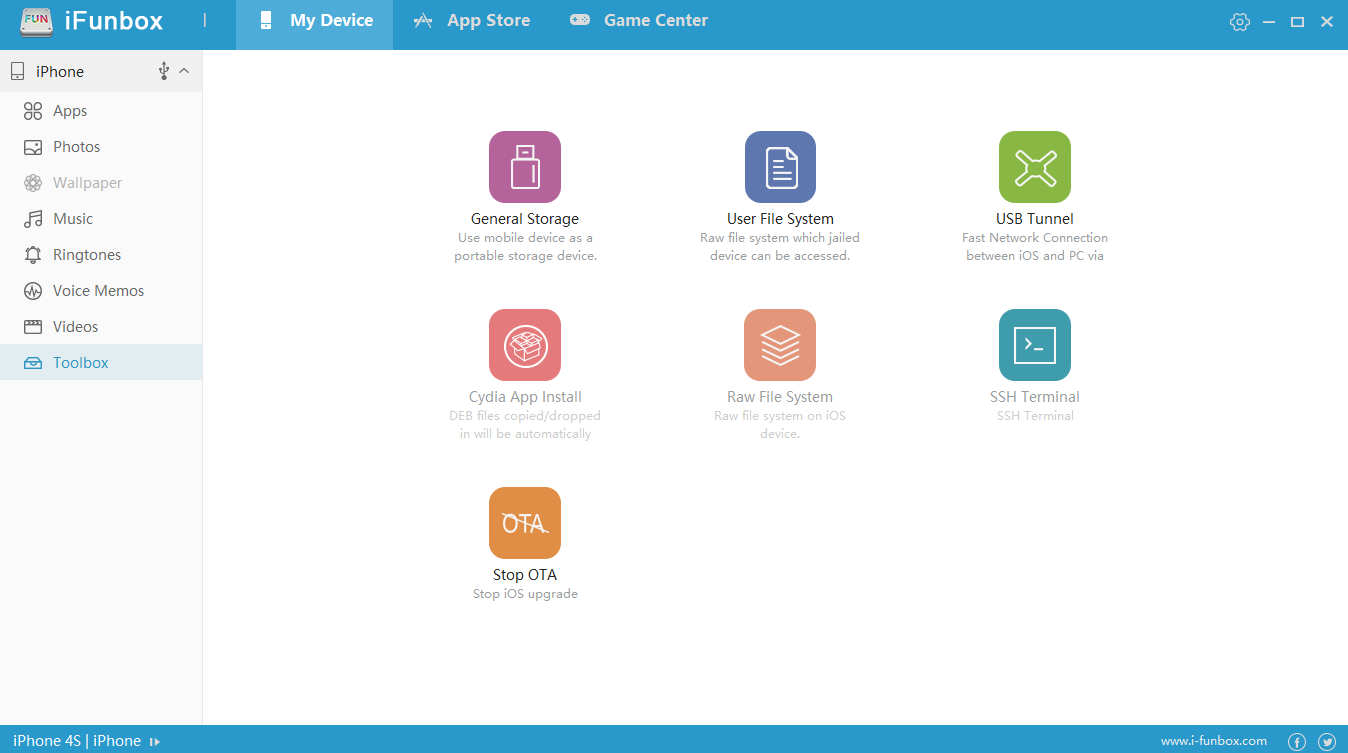Viewport: 1348px width, 753px height.
Task: Click the Photos picture icon in sidebar
Action: point(33,147)
